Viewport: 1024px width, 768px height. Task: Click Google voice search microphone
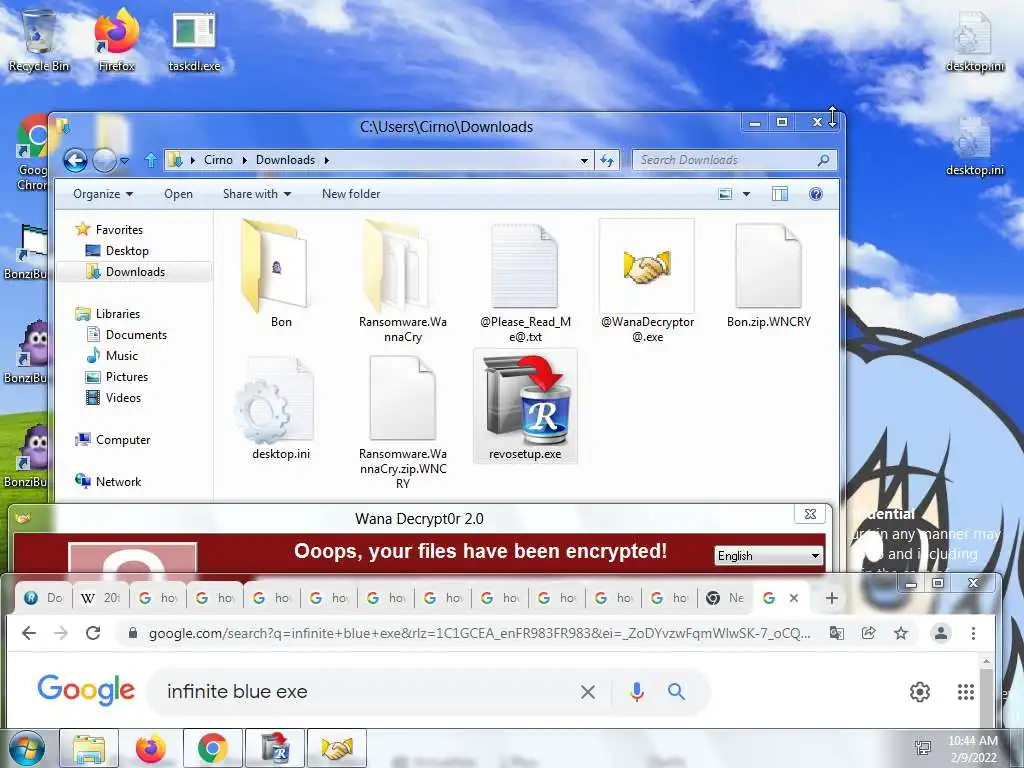click(x=637, y=692)
